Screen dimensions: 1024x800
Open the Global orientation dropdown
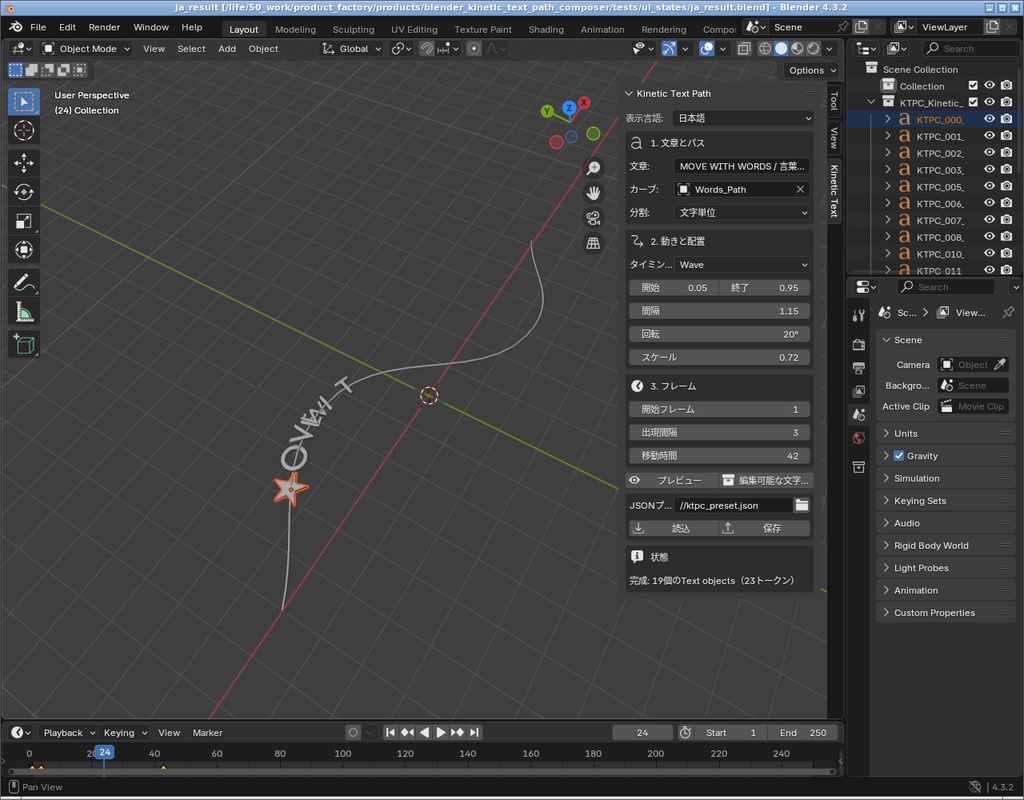tap(352, 48)
